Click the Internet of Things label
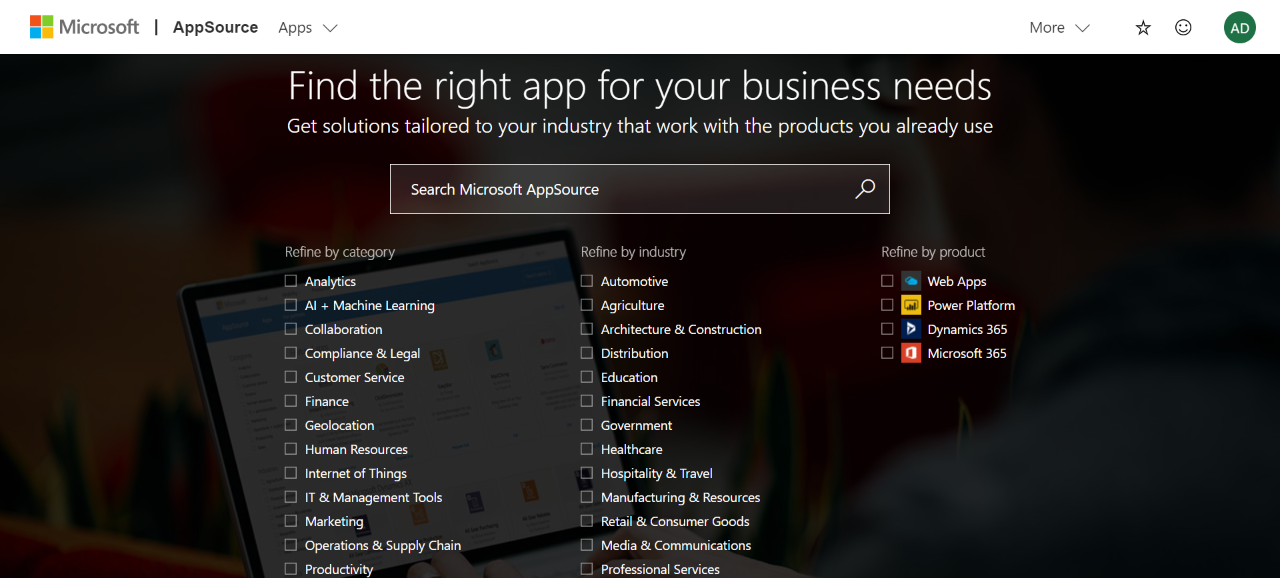Viewport: 1280px width, 578px height. click(x=356, y=474)
